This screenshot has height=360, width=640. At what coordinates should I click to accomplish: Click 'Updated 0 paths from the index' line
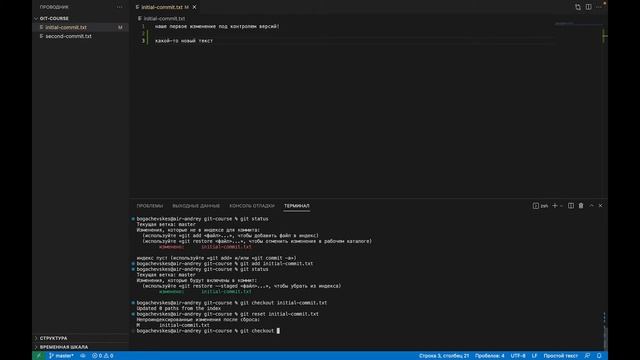pyautogui.click(x=179, y=308)
